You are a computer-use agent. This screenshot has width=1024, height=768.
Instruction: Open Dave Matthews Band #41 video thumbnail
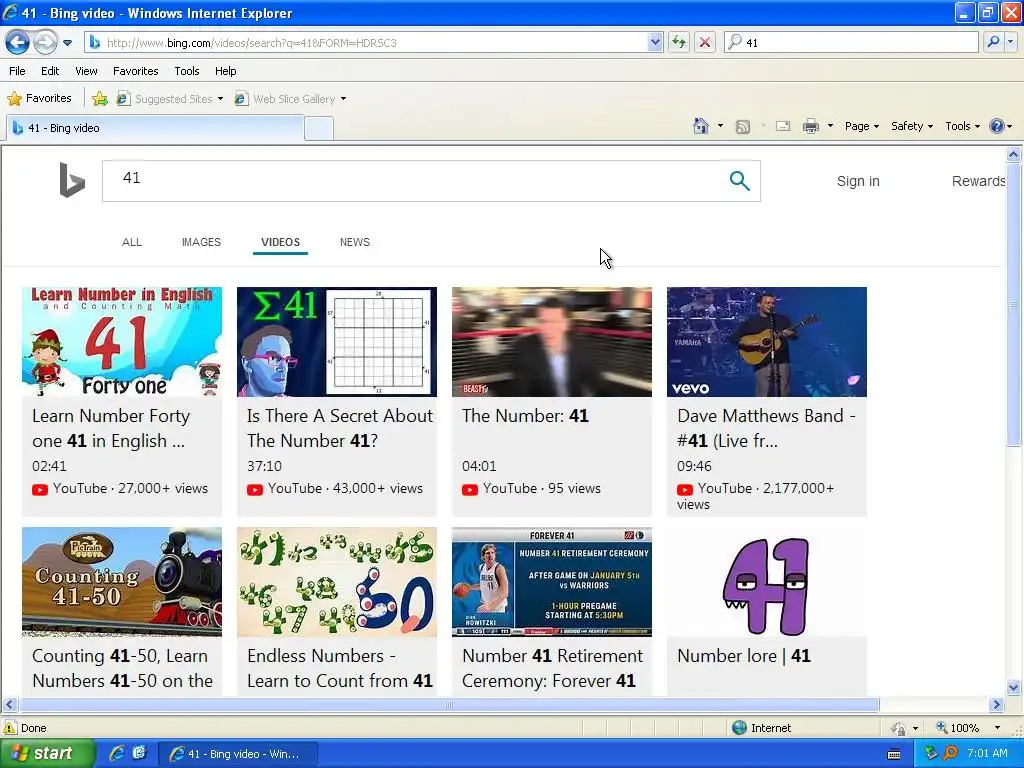point(767,342)
